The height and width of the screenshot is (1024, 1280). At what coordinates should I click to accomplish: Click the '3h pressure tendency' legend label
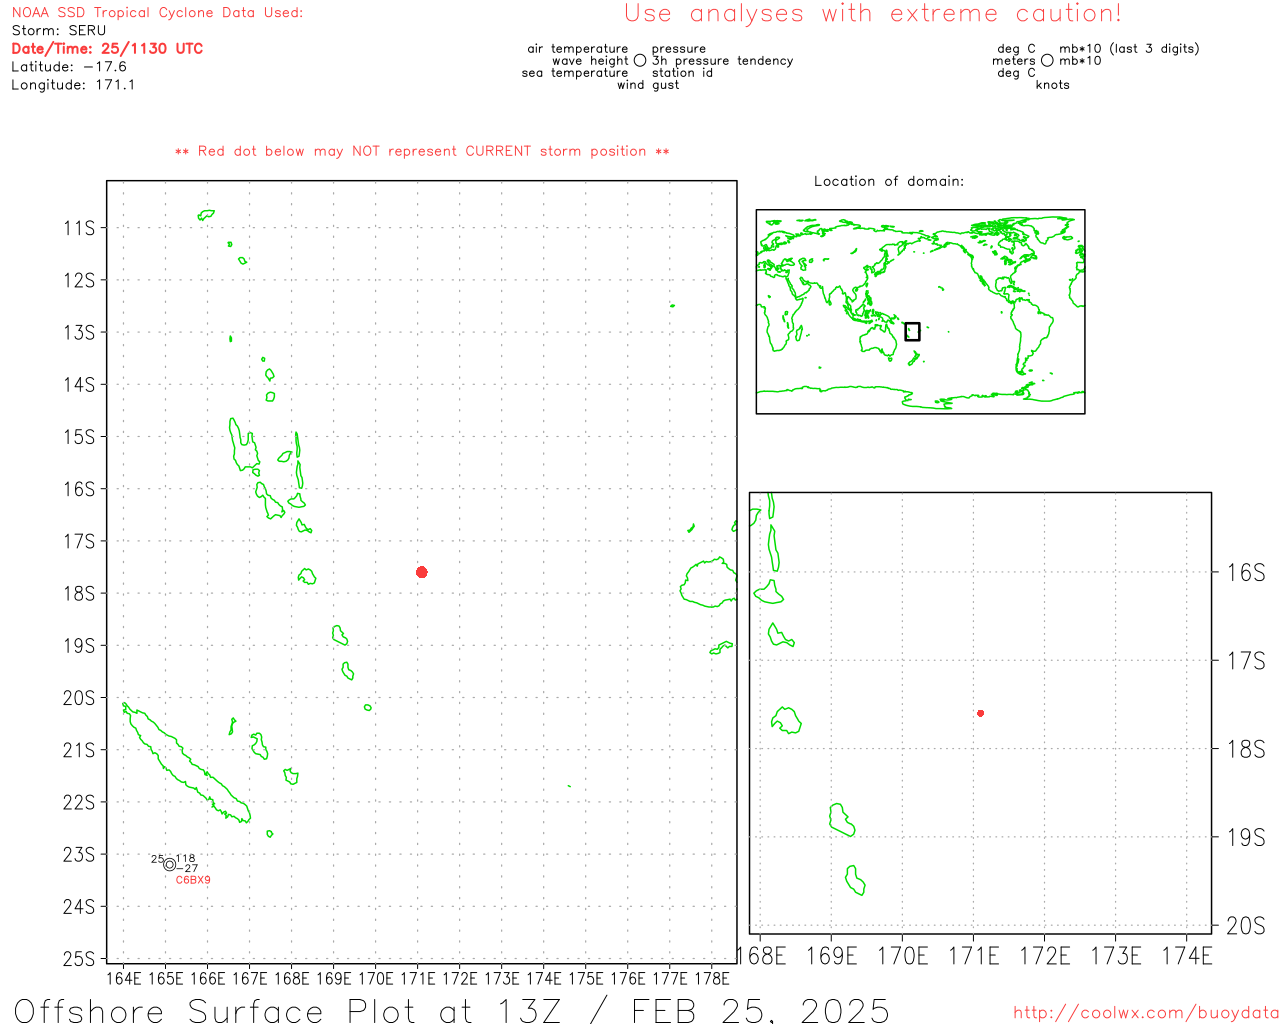pos(722,61)
